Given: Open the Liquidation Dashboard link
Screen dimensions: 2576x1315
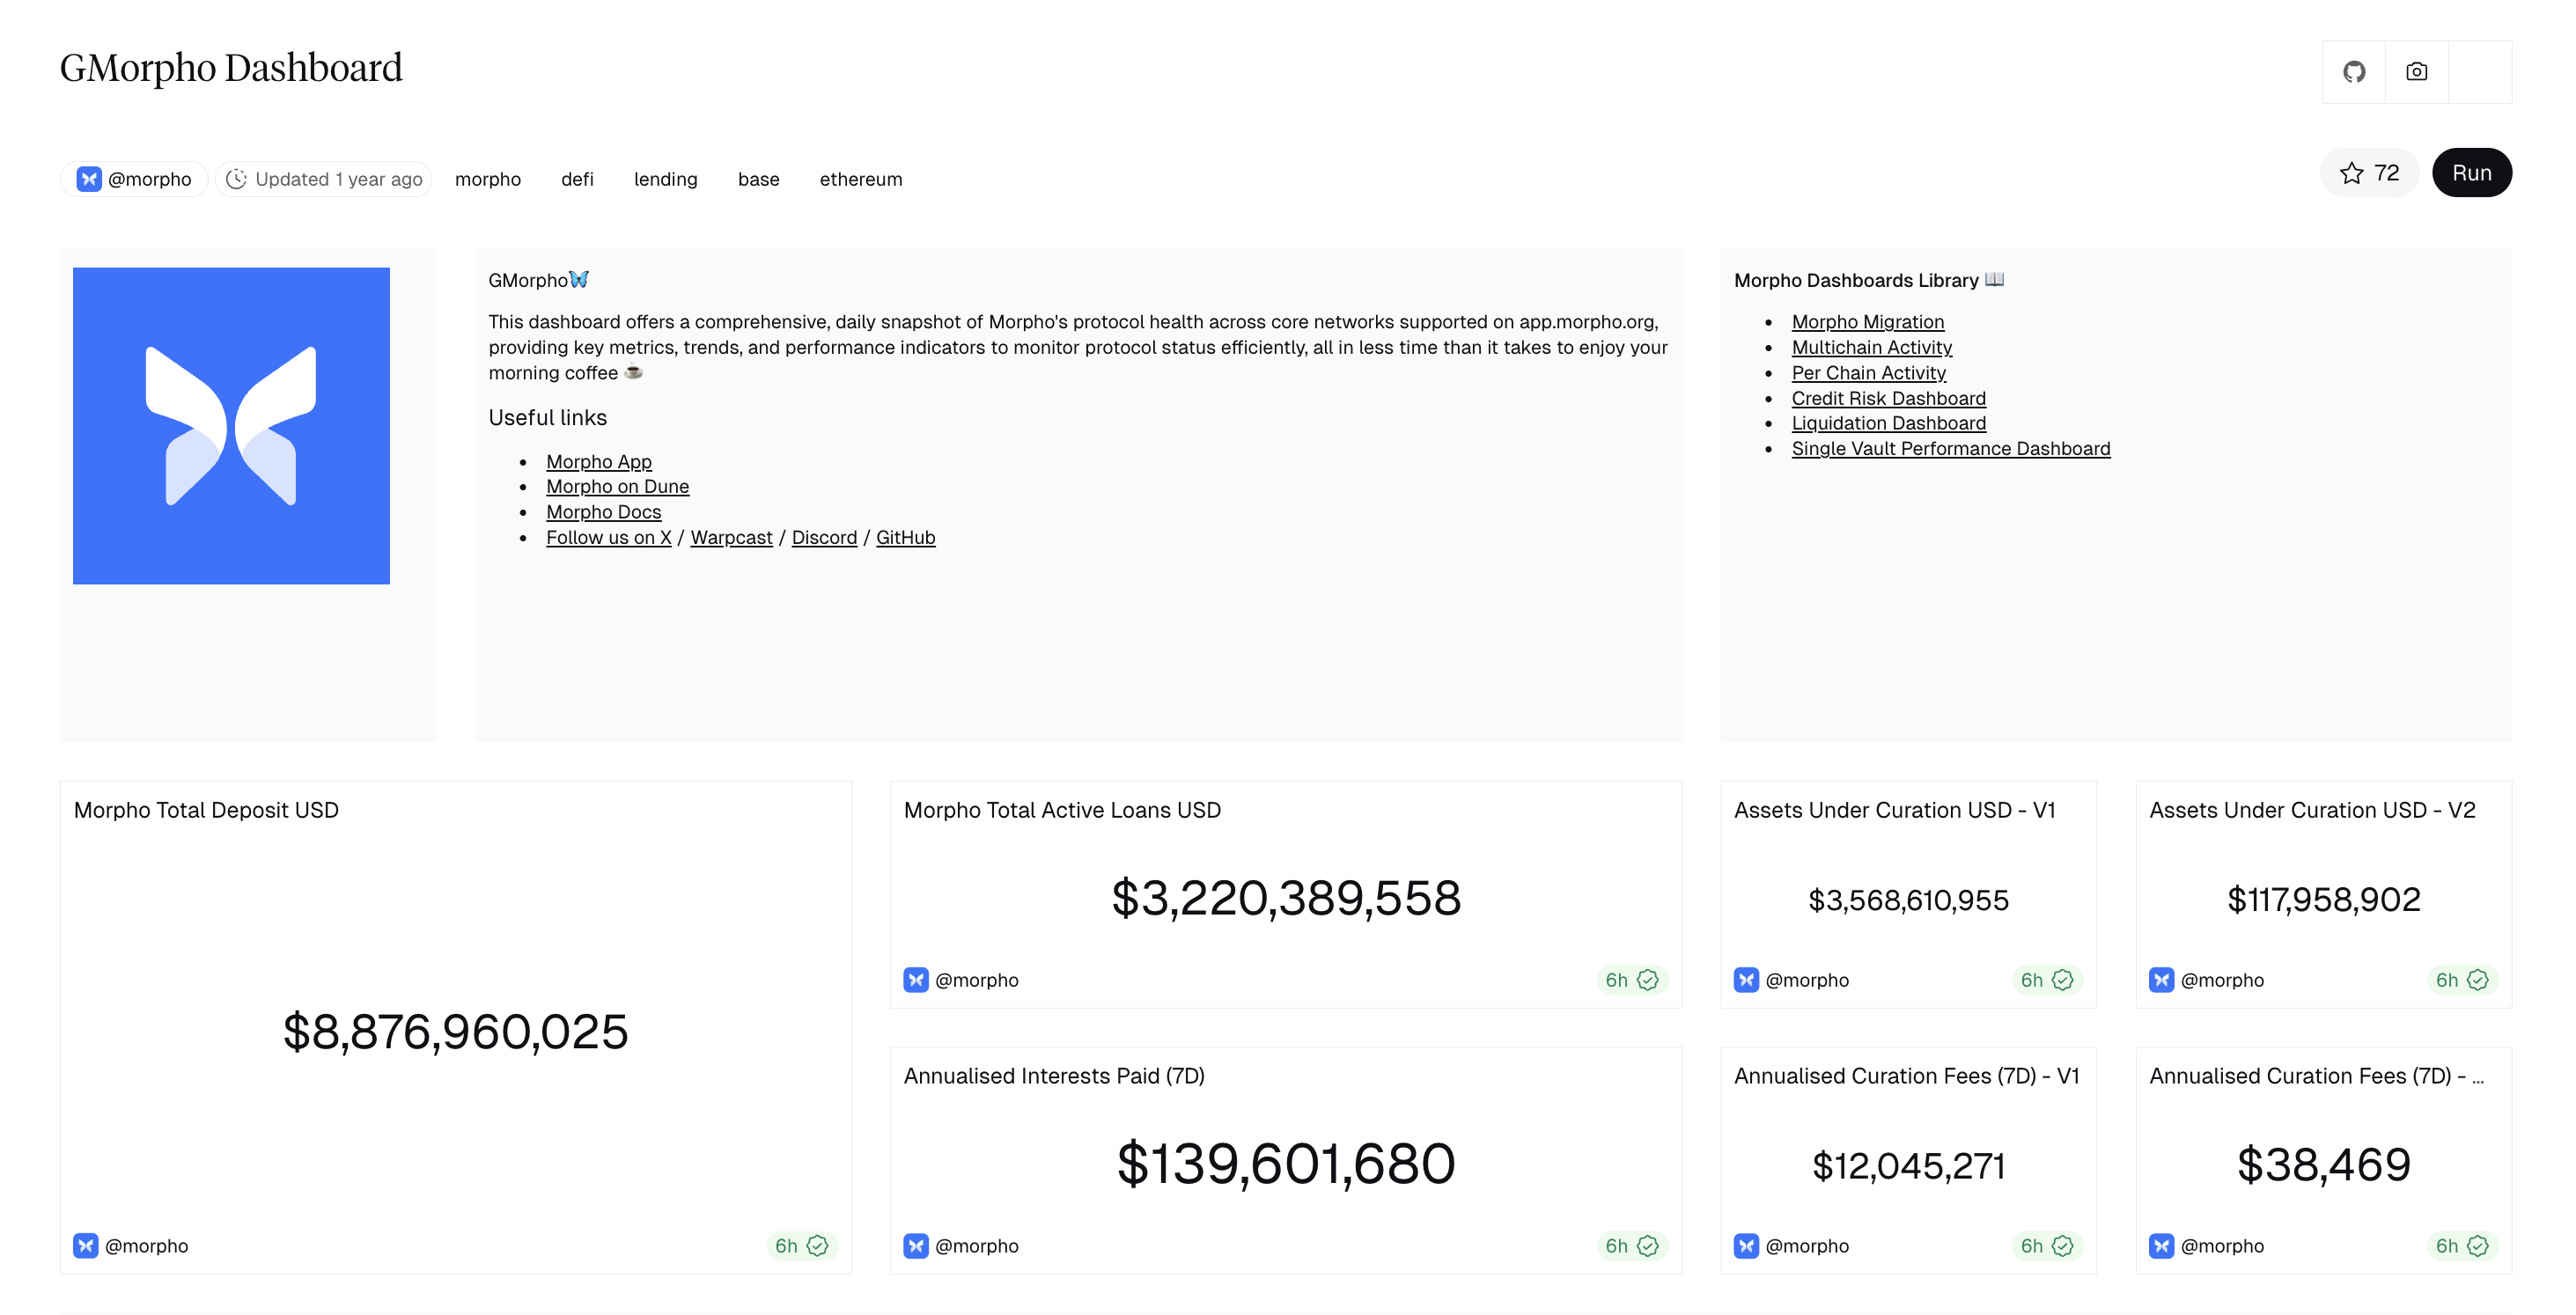Looking at the screenshot, I should pos(1889,422).
